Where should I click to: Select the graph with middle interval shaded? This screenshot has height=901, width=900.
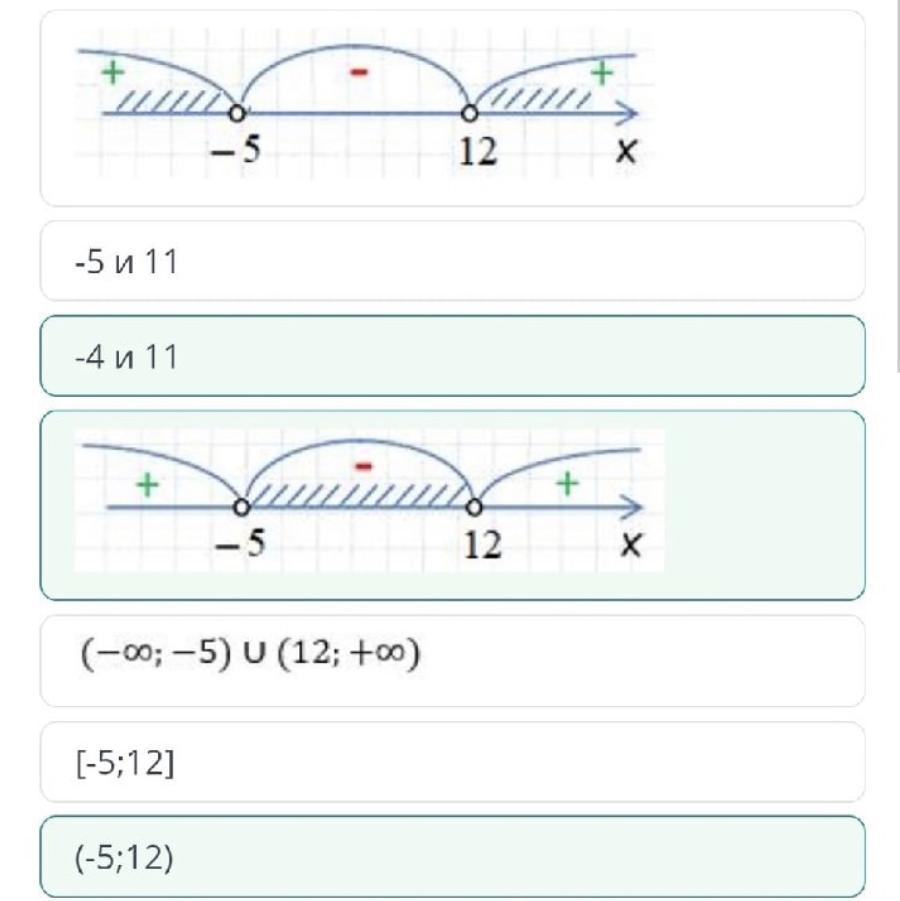point(452,504)
